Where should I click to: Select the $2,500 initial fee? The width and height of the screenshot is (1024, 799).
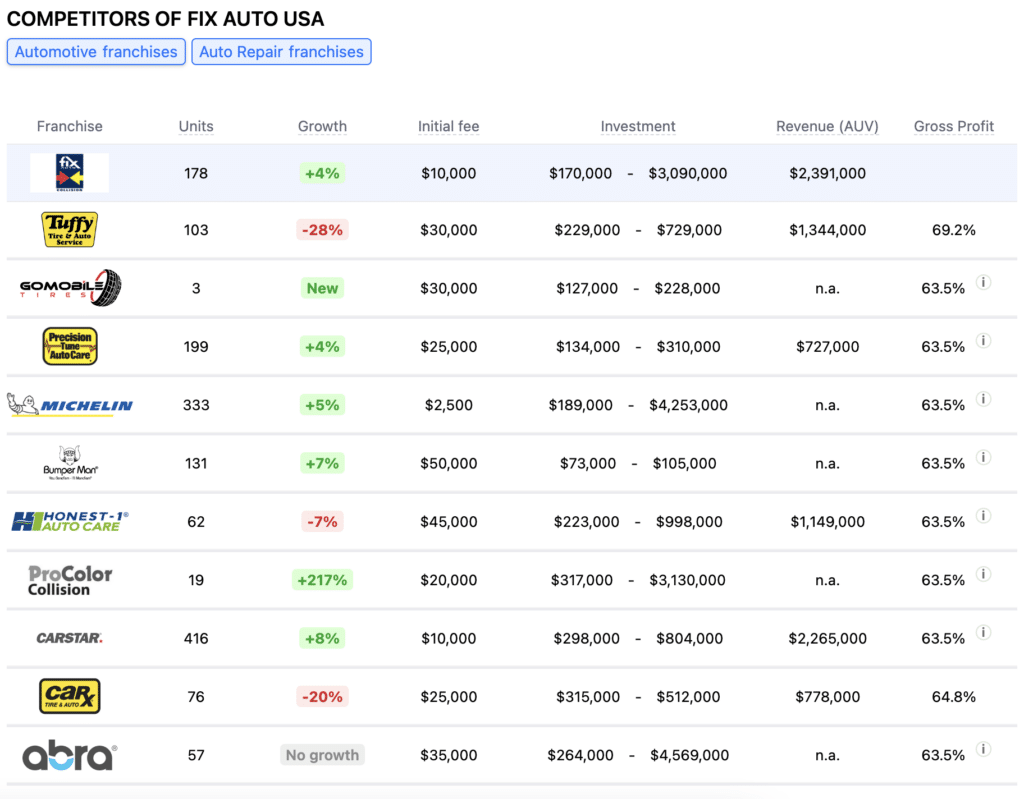pos(449,405)
